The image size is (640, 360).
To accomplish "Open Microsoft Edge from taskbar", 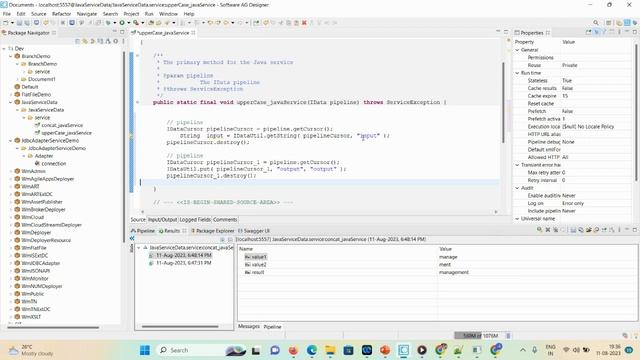I will (x=312, y=350).
